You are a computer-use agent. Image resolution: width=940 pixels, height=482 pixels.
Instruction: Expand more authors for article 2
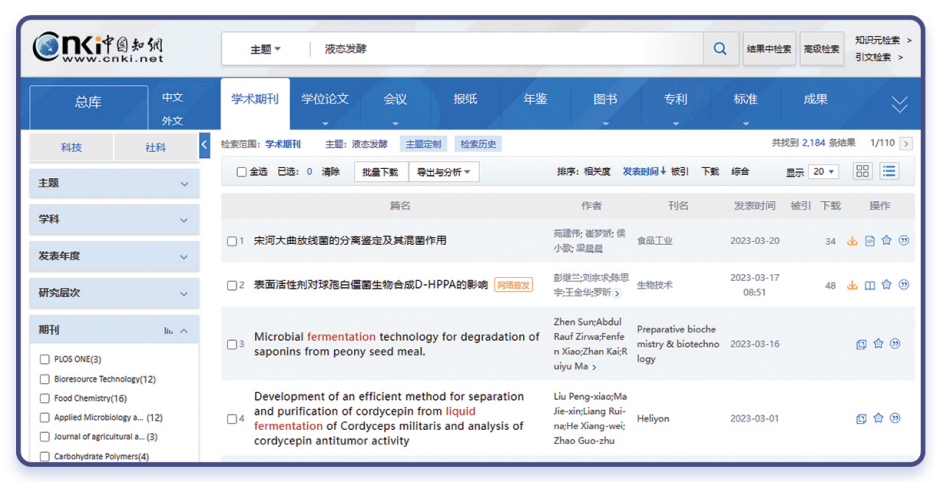pos(617,293)
